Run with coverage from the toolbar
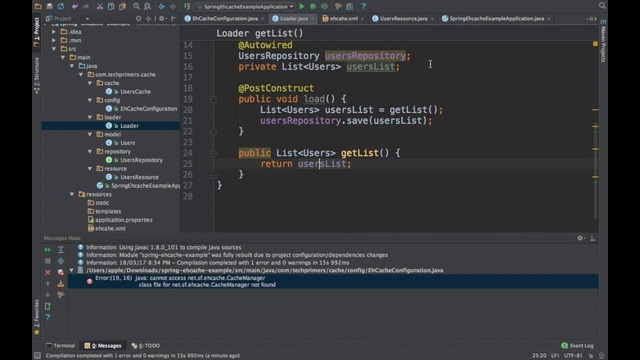Viewport: 640px width, 360px height. [x=324, y=6]
